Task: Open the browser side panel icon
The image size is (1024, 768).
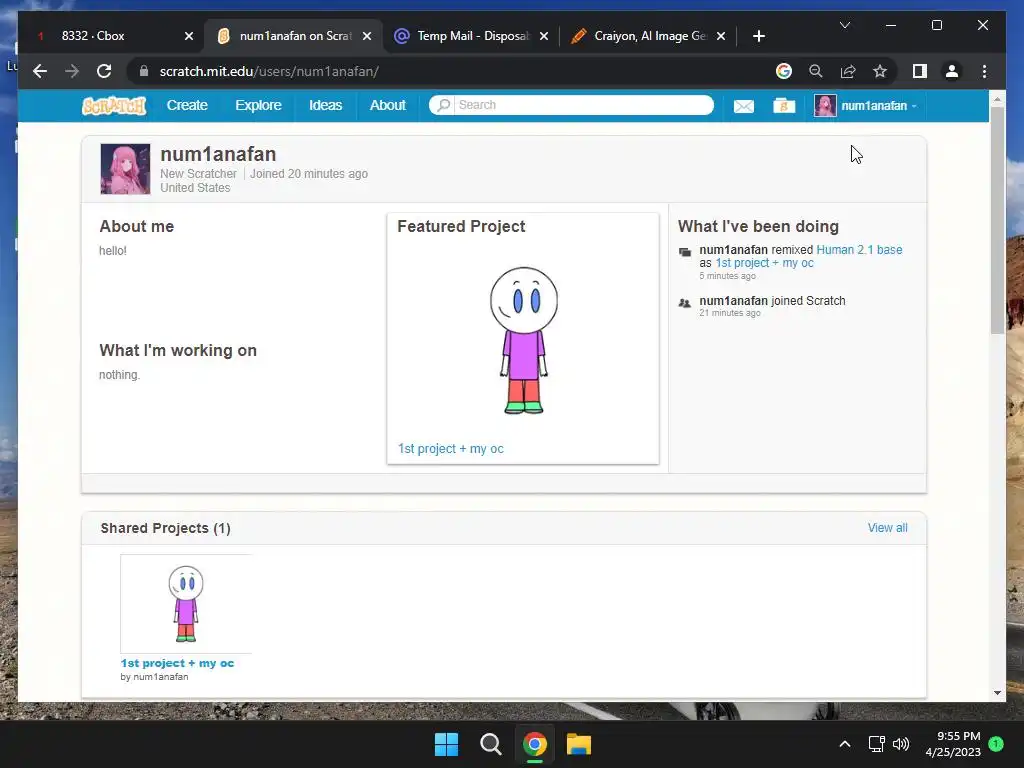Action: (920, 71)
